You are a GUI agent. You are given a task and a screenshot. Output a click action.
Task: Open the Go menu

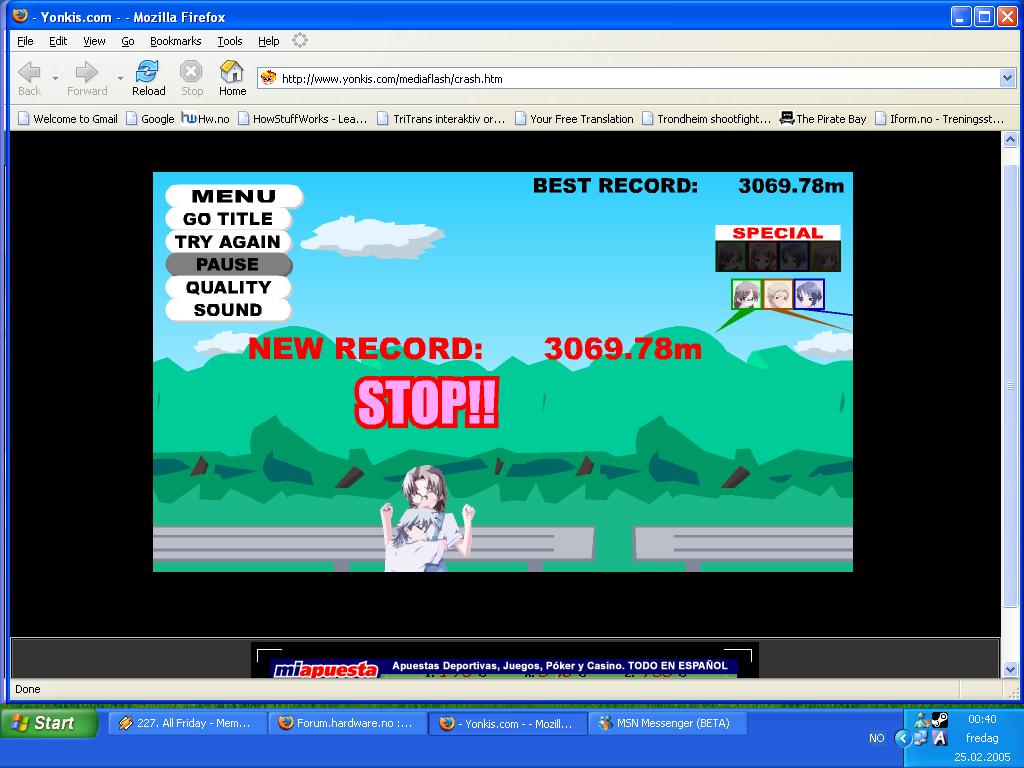pos(128,41)
